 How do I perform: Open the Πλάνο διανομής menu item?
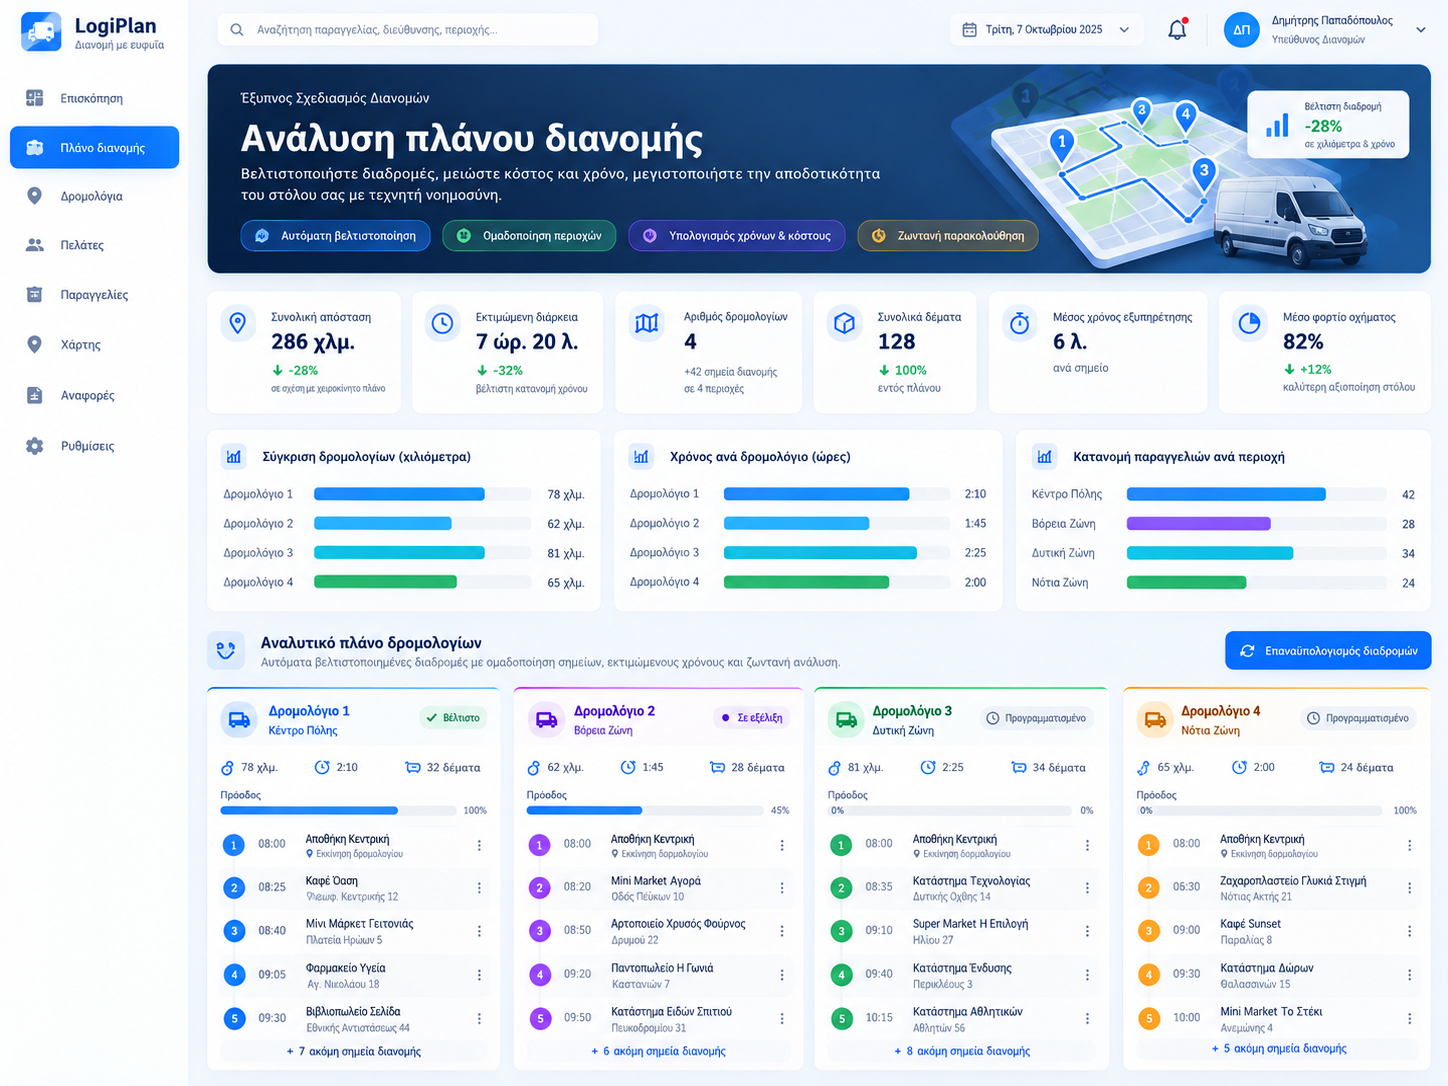click(x=95, y=147)
